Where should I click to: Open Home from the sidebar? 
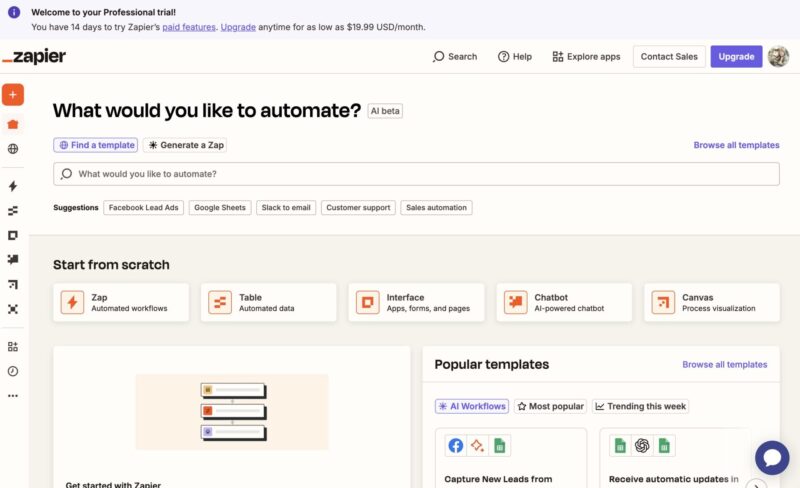click(13, 124)
